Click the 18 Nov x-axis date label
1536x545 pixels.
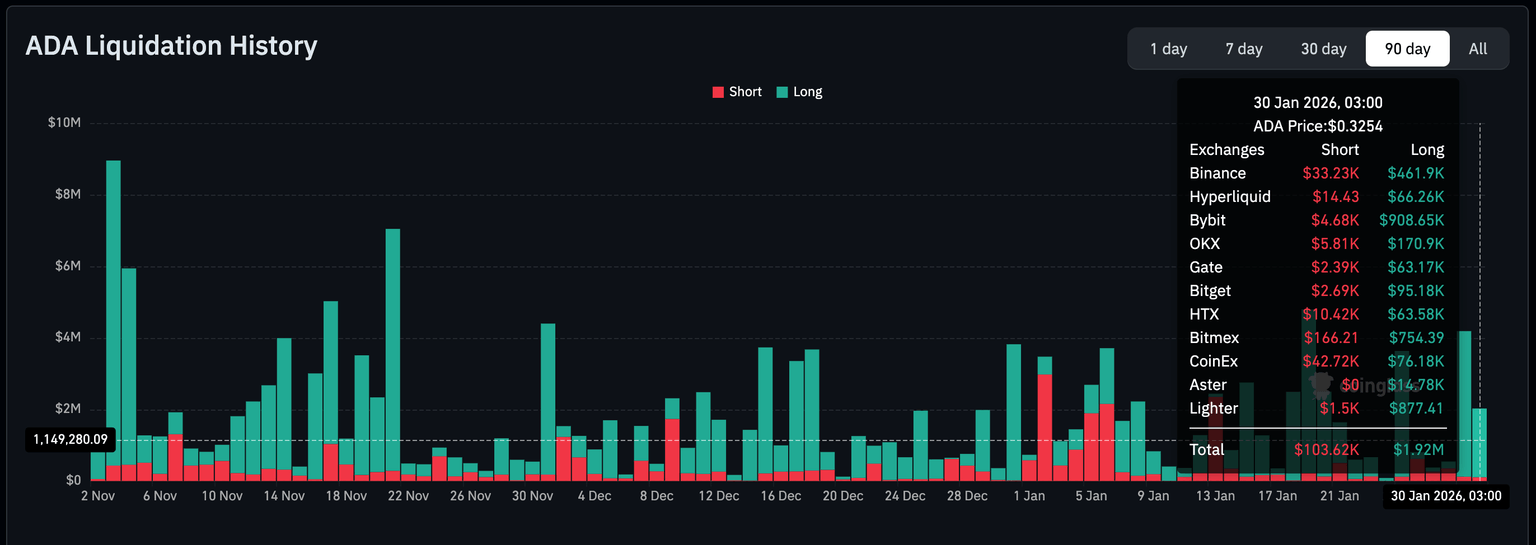(347, 496)
